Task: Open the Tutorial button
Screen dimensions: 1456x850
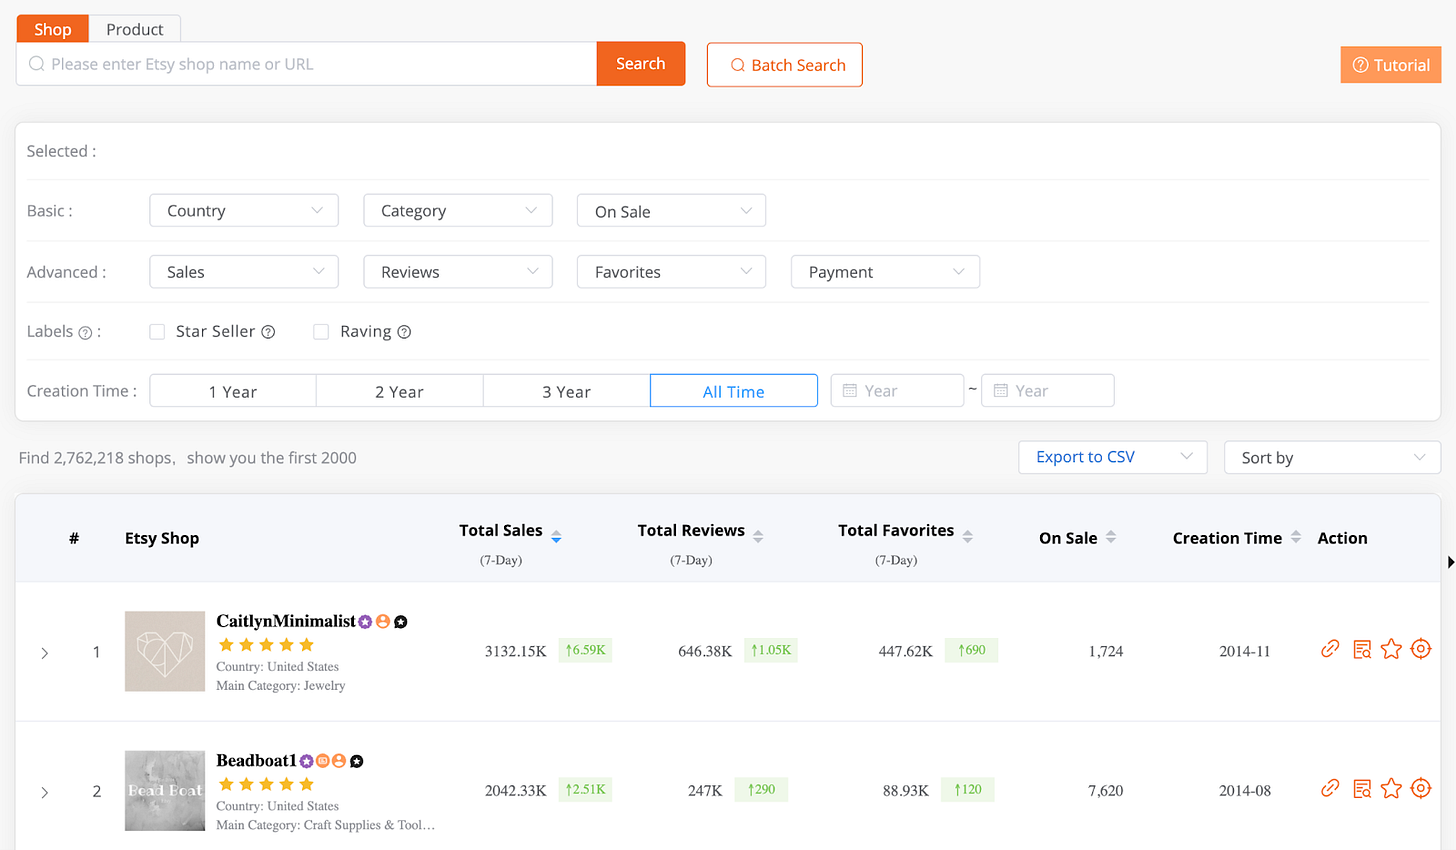Action: click(1391, 65)
